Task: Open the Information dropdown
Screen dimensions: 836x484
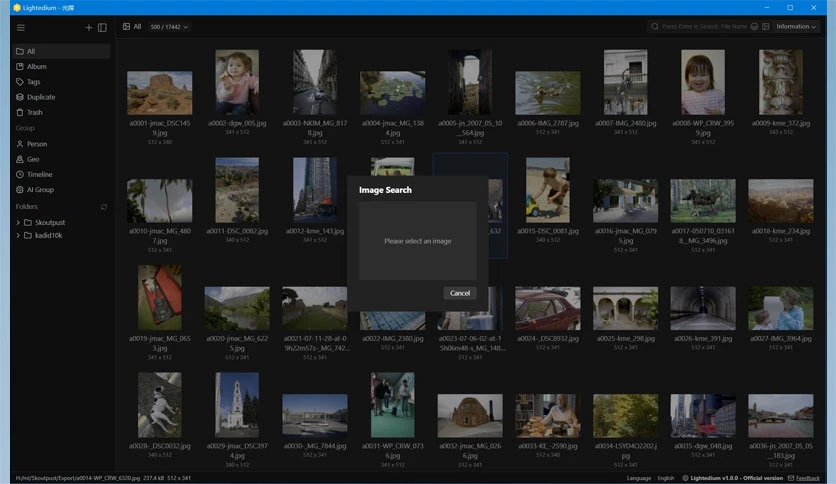Action: (795, 26)
